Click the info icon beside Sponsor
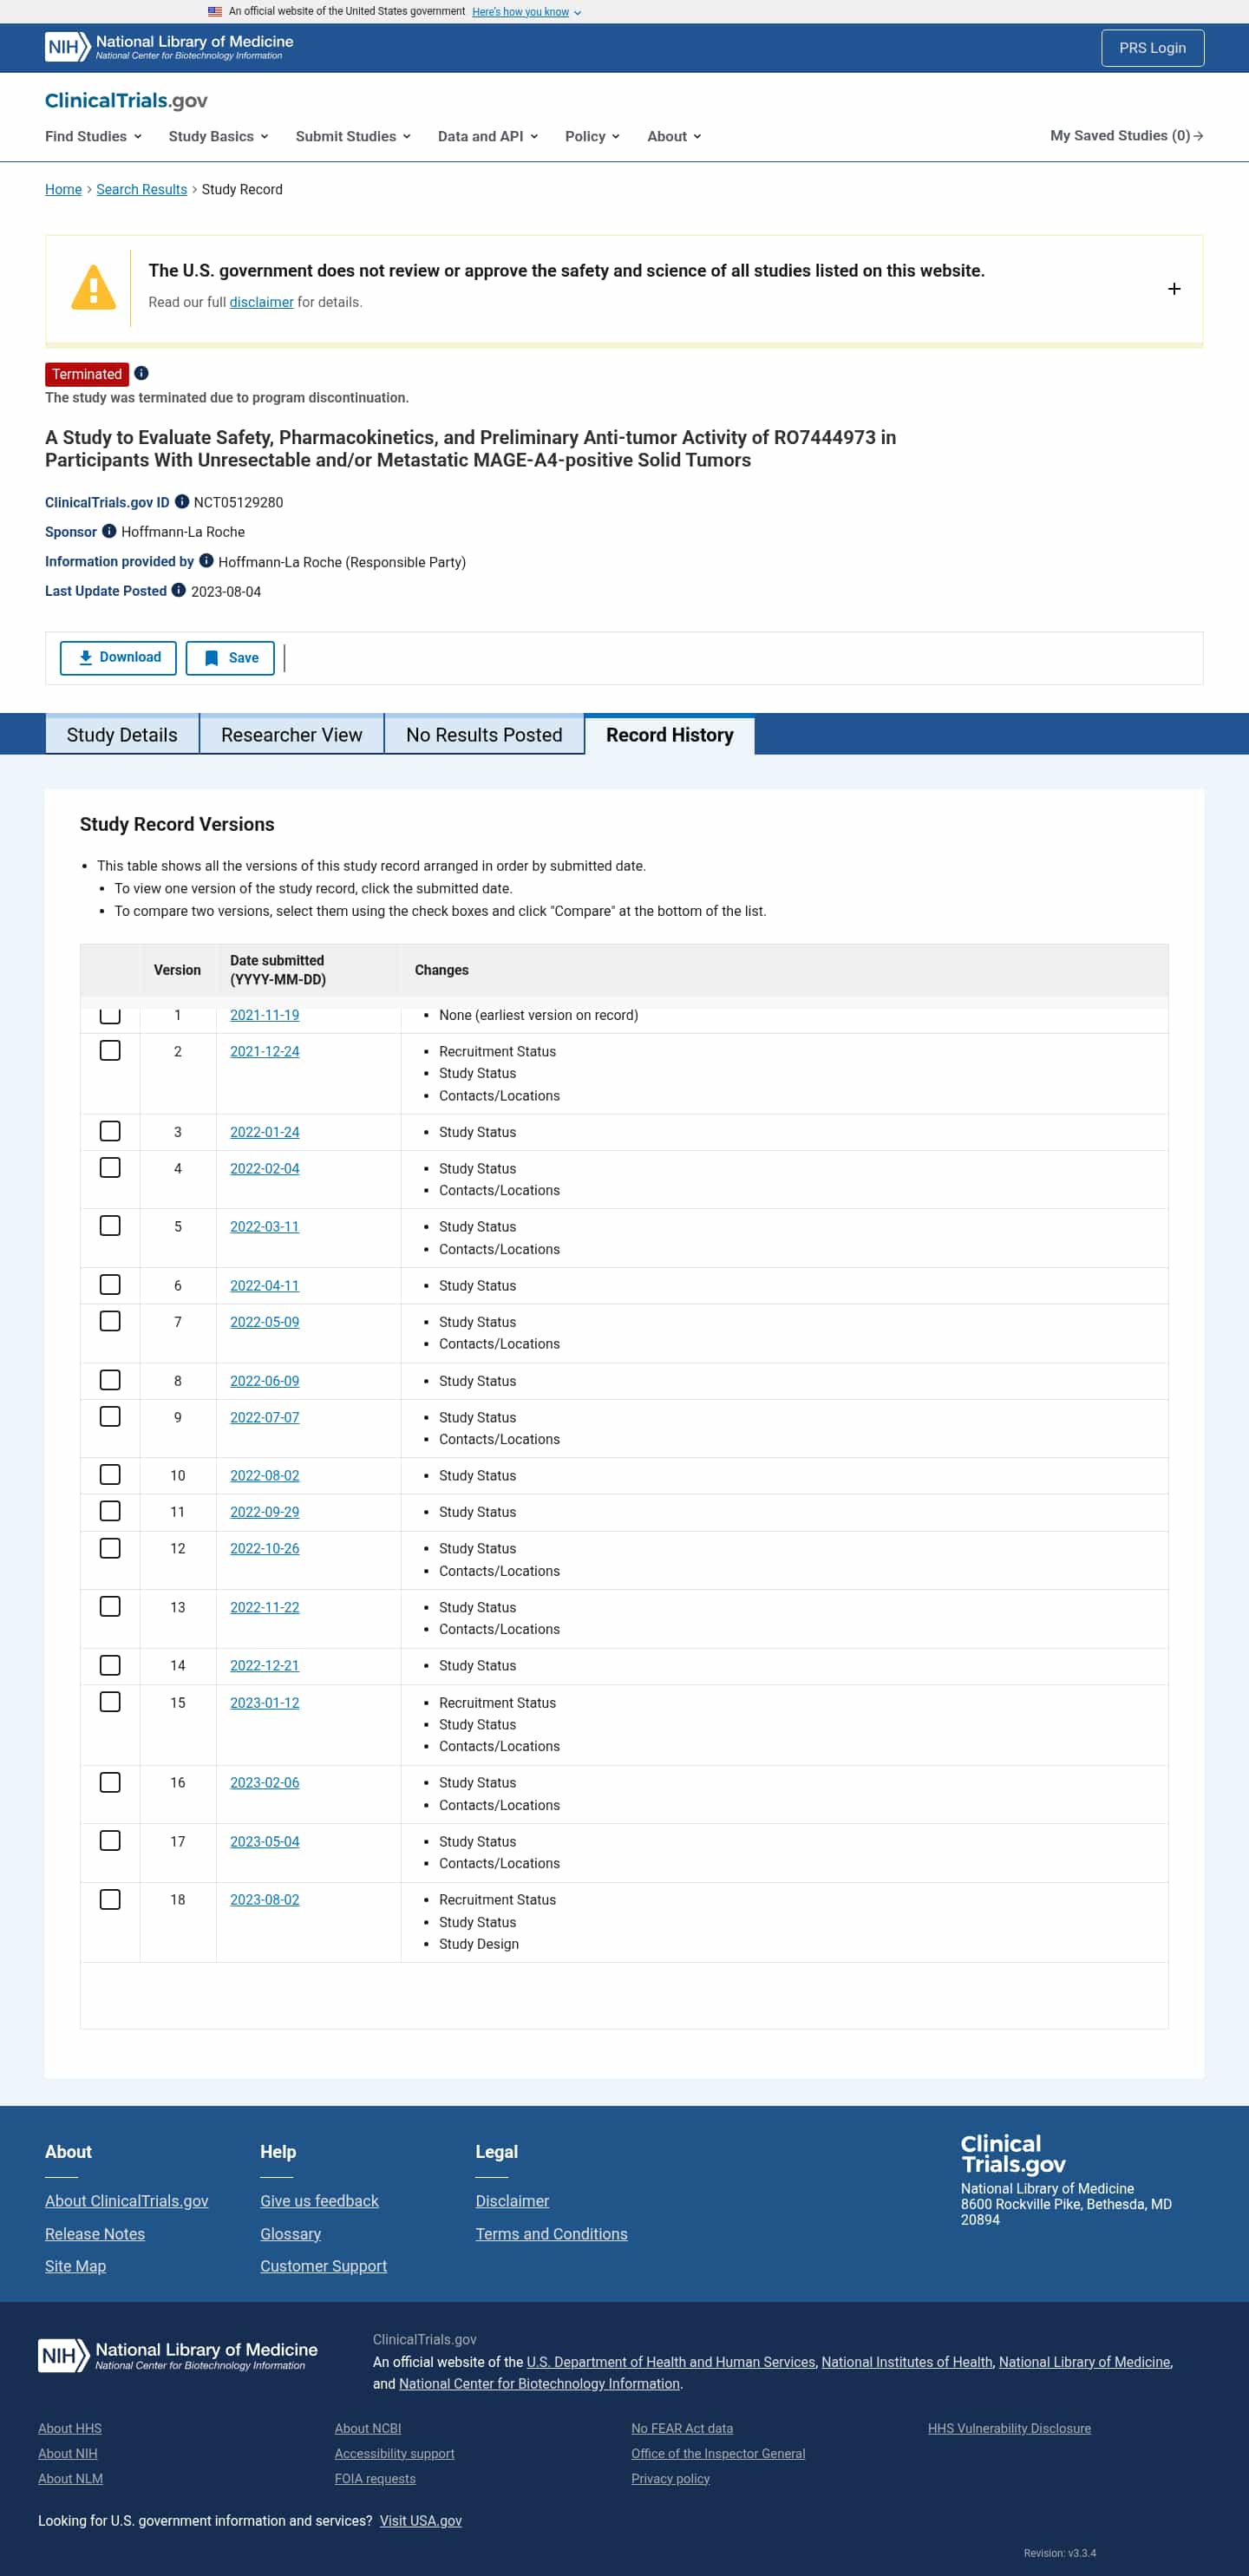The width and height of the screenshot is (1249, 2576). pos(109,531)
